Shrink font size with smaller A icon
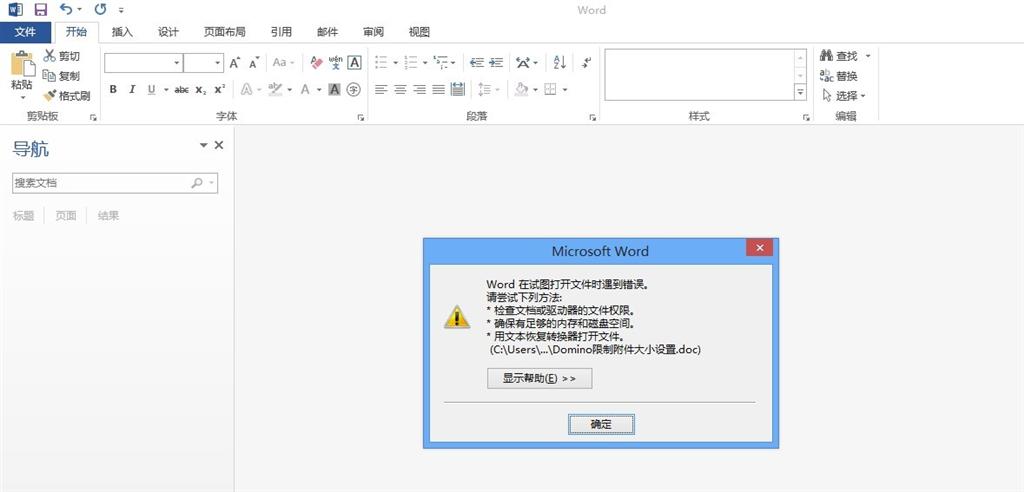The width and height of the screenshot is (1024, 492). 254,63
